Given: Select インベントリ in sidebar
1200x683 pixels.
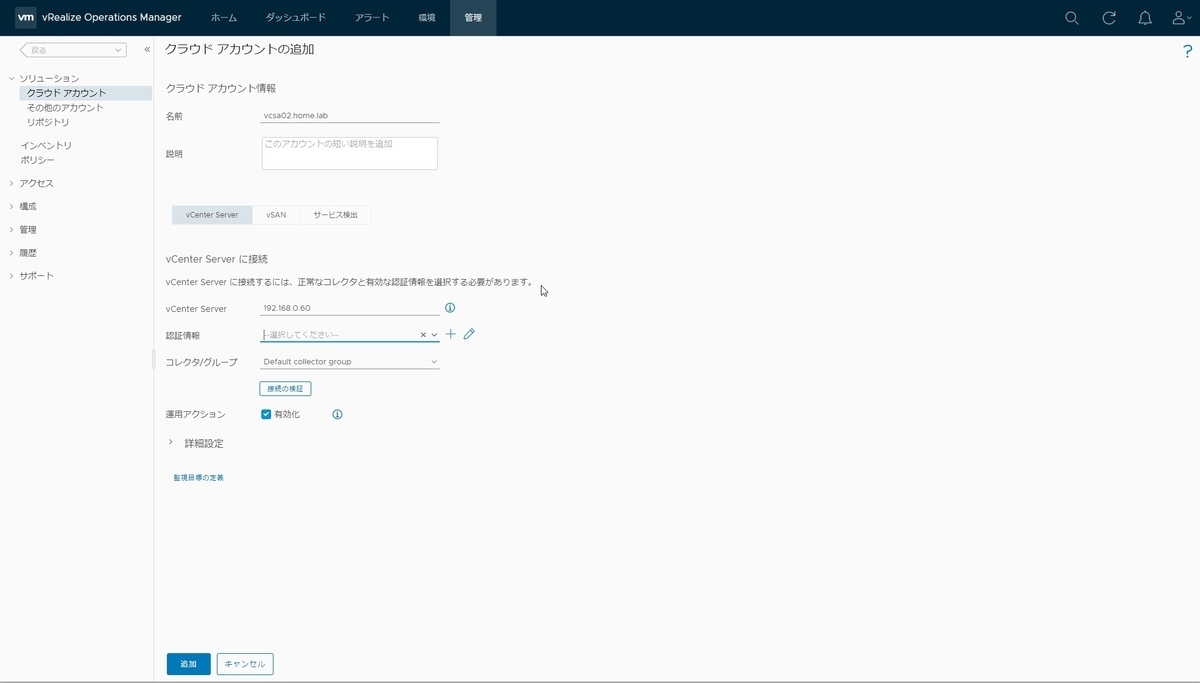Looking at the screenshot, I should click(x=46, y=145).
